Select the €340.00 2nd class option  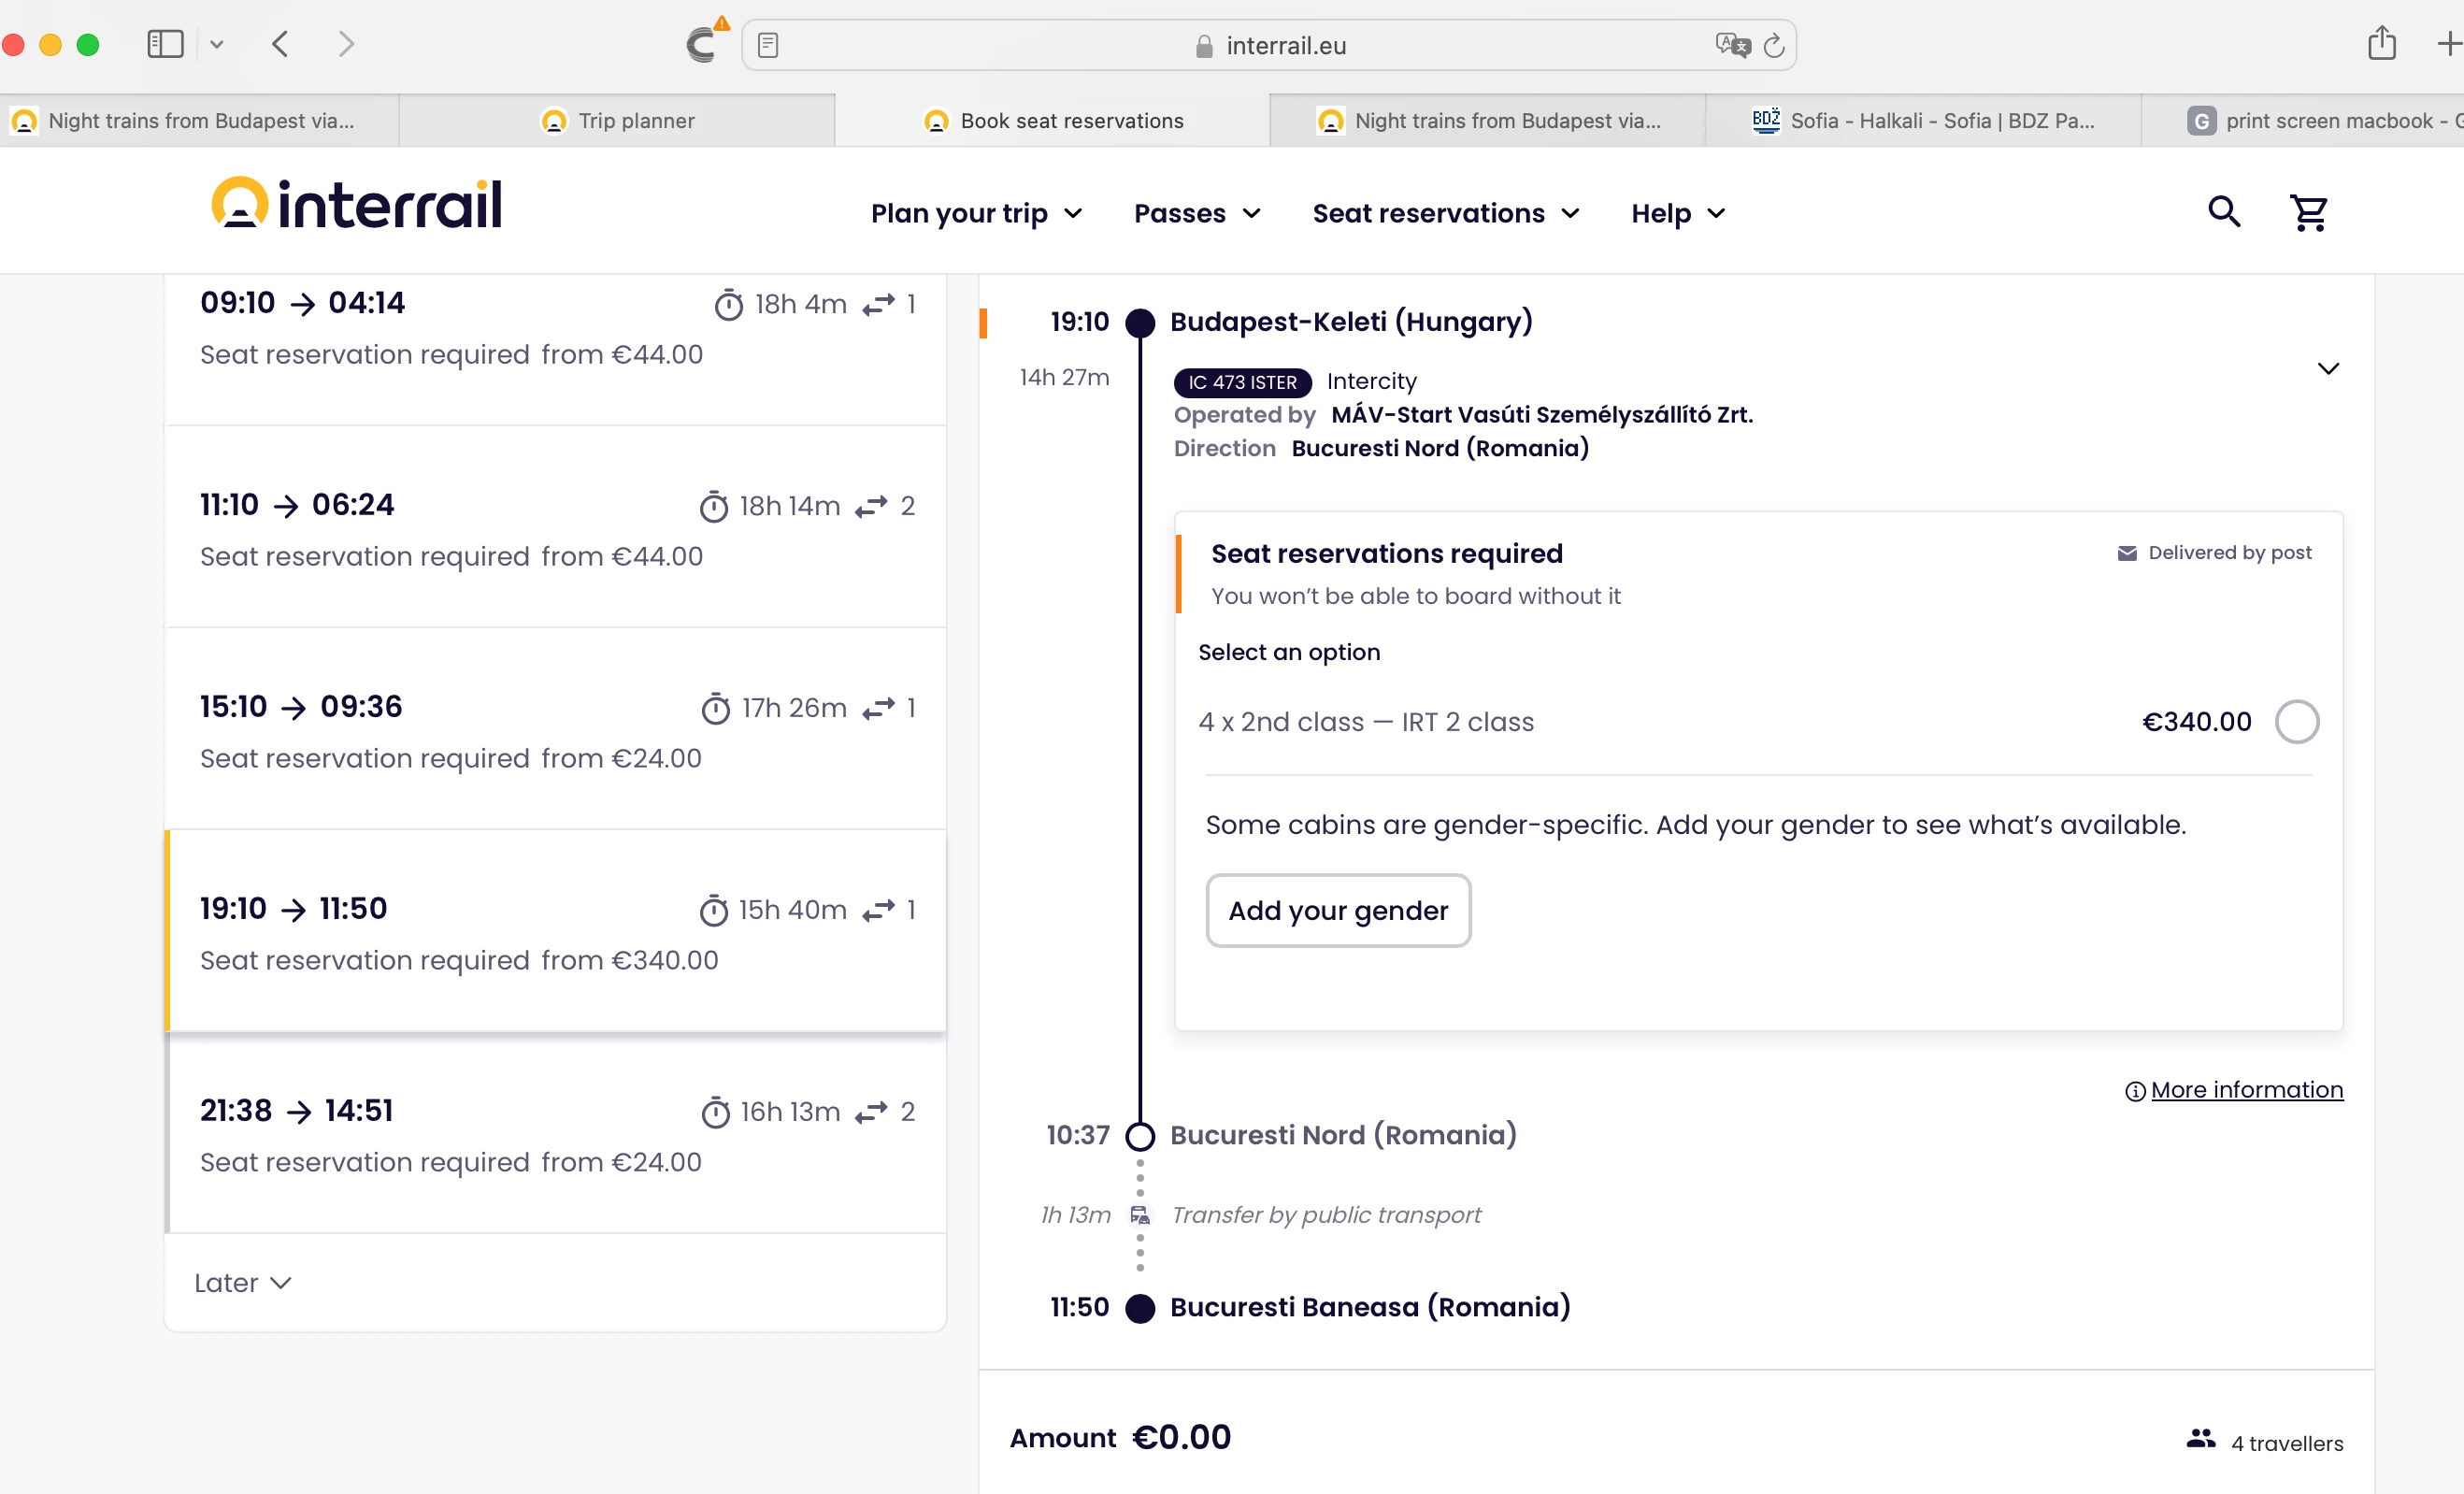click(2296, 722)
